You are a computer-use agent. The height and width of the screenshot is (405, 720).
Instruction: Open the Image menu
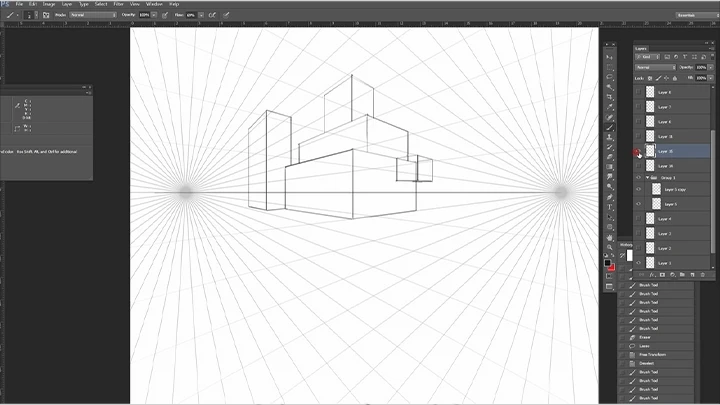coord(49,4)
